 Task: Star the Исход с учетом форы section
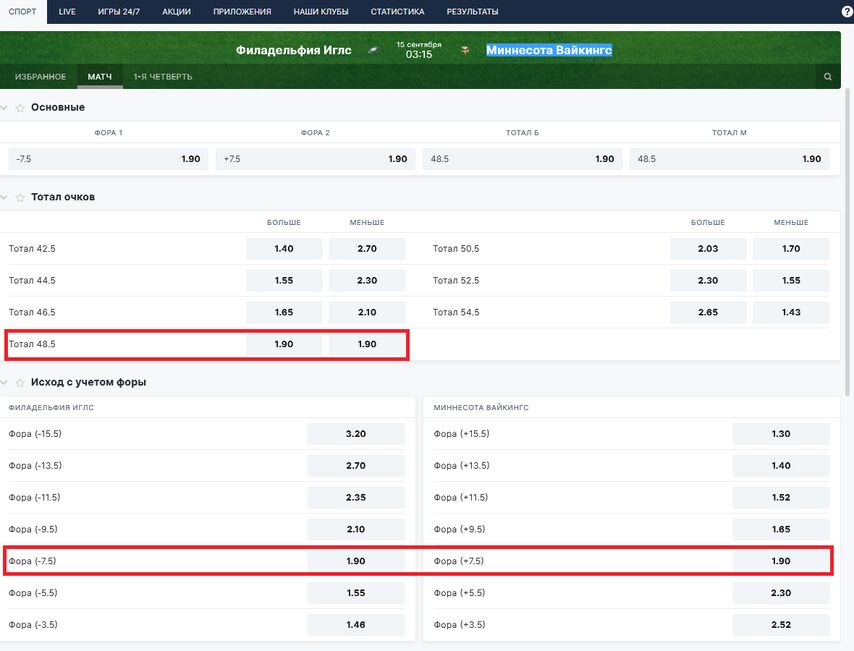click(20, 382)
